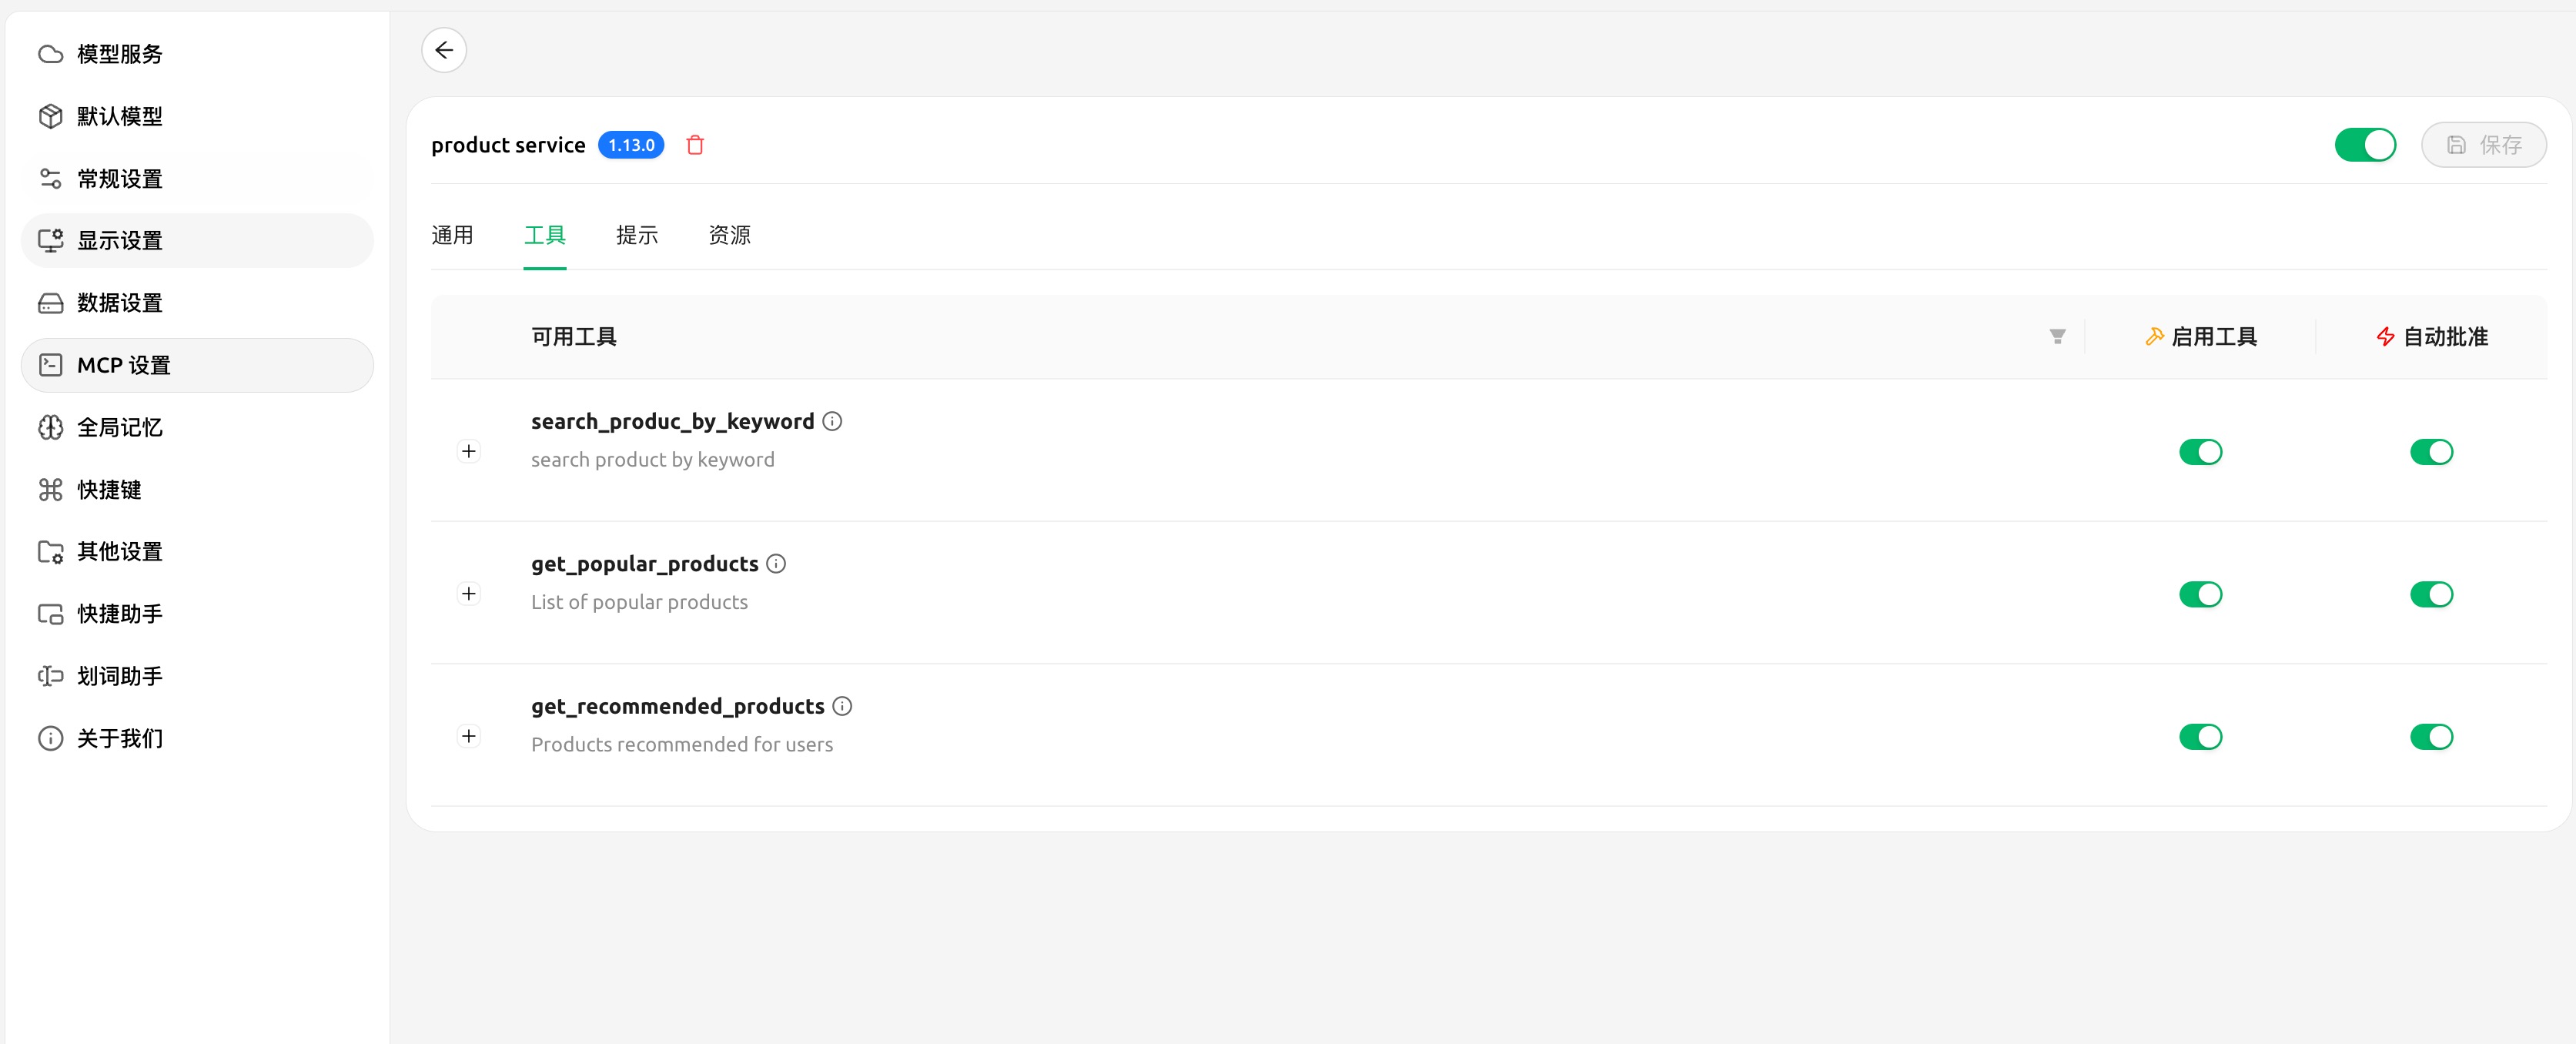Disable 自动批准 for get_popular_products
2576x1044 pixels.
tap(2431, 595)
